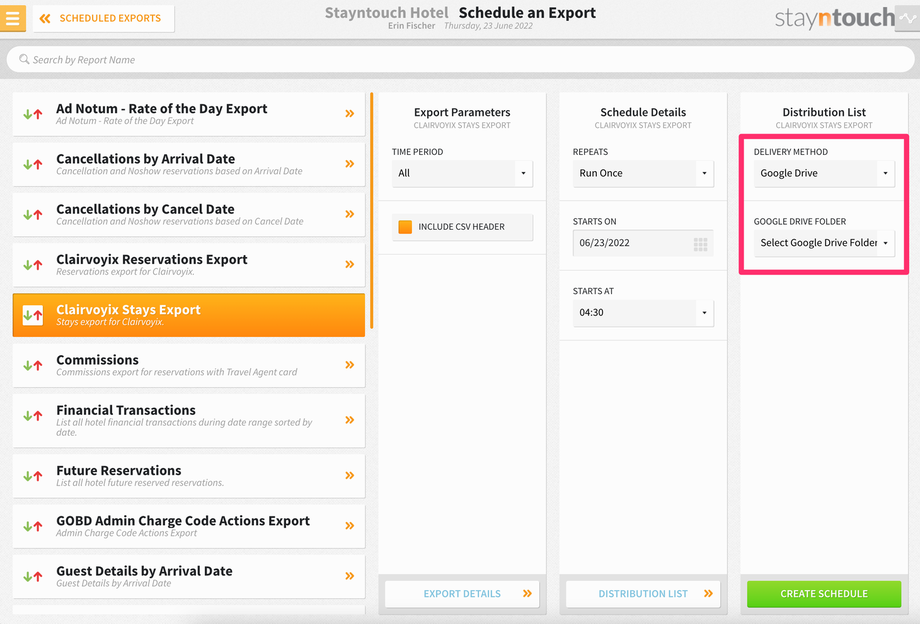Screen dimensions: 920x624
Task: Click the staynтouch logo
Action: coord(834,18)
